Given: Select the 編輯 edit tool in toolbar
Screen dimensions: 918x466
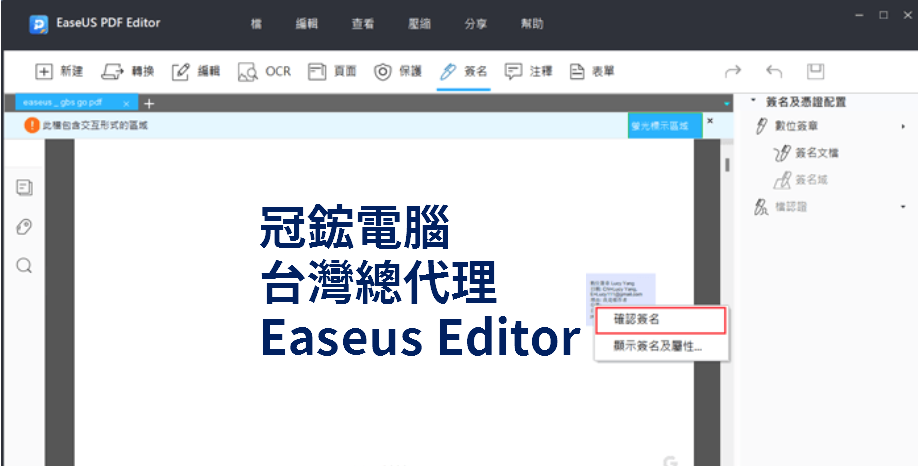Looking at the screenshot, I should (196, 71).
